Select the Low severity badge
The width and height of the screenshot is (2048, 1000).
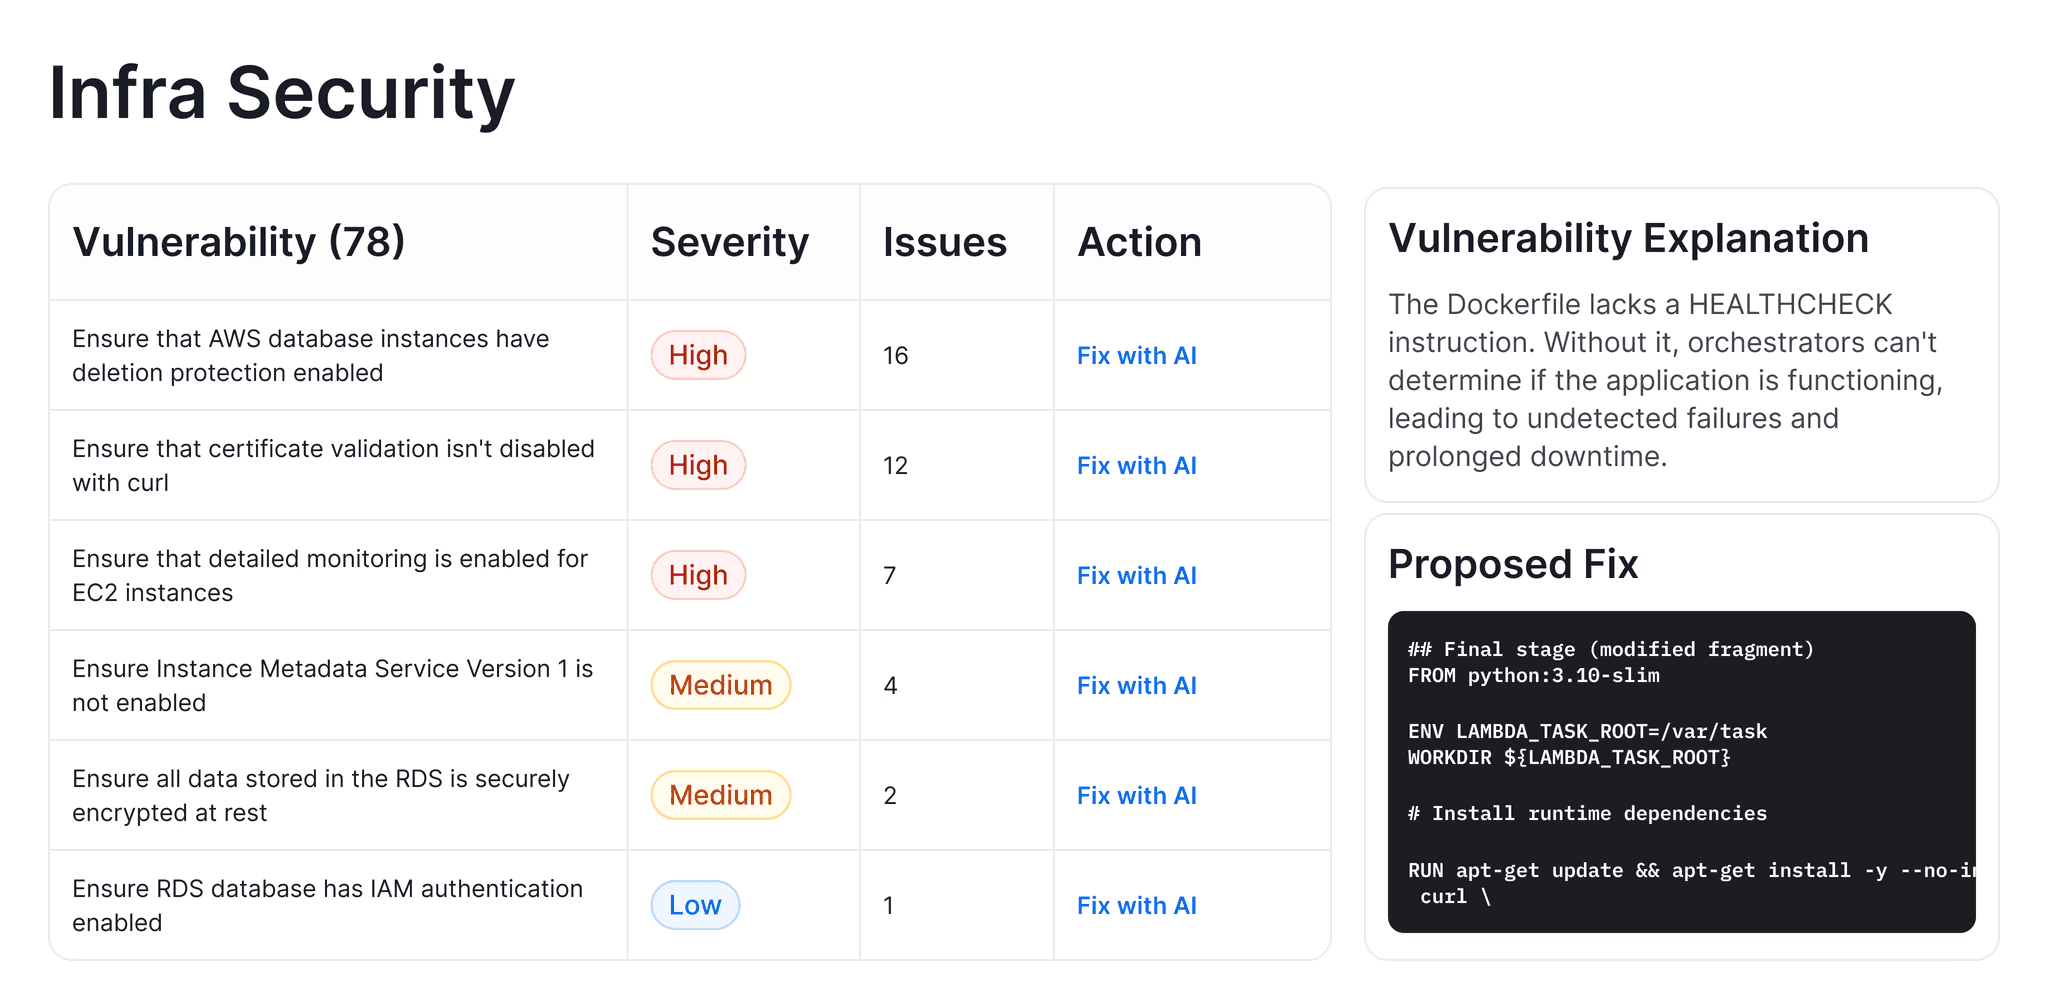point(695,905)
